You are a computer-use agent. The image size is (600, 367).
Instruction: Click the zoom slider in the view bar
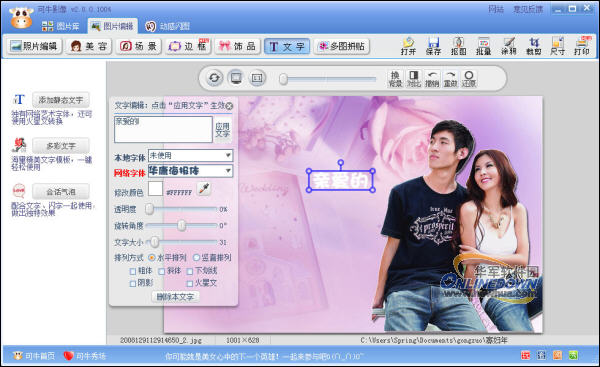coord(328,79)
